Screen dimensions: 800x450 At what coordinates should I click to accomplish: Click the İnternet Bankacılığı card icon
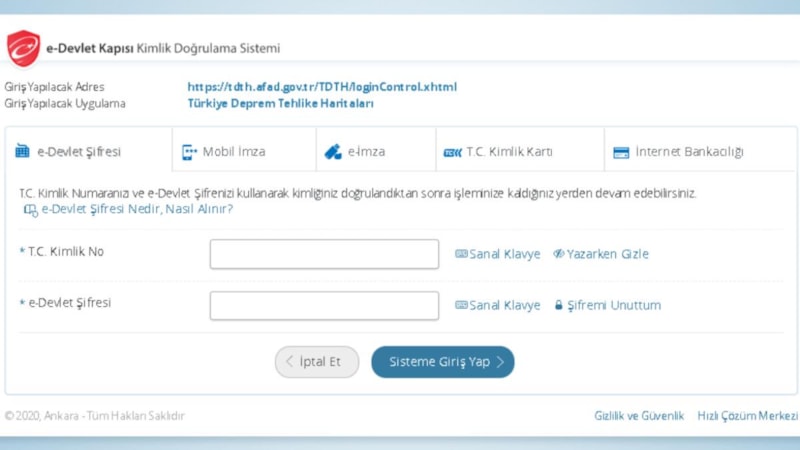620,153
